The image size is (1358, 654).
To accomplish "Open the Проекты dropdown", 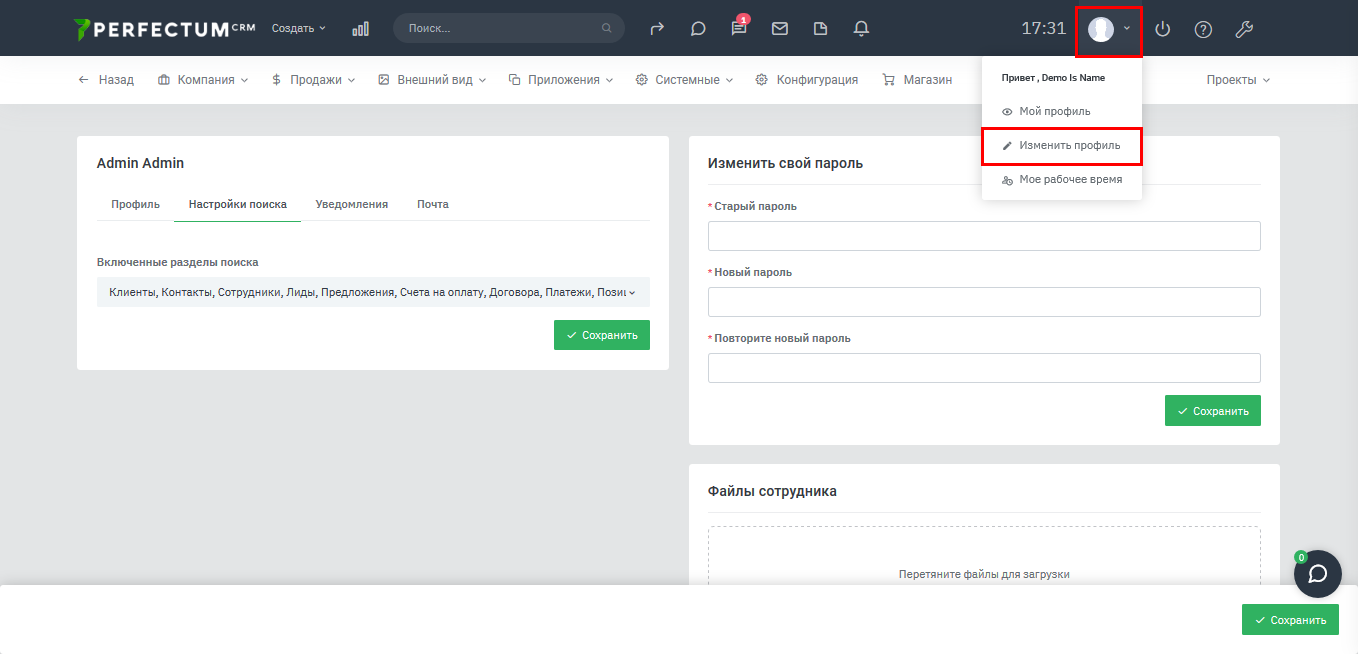I will pyautogui.click(x=1237, y=80).
